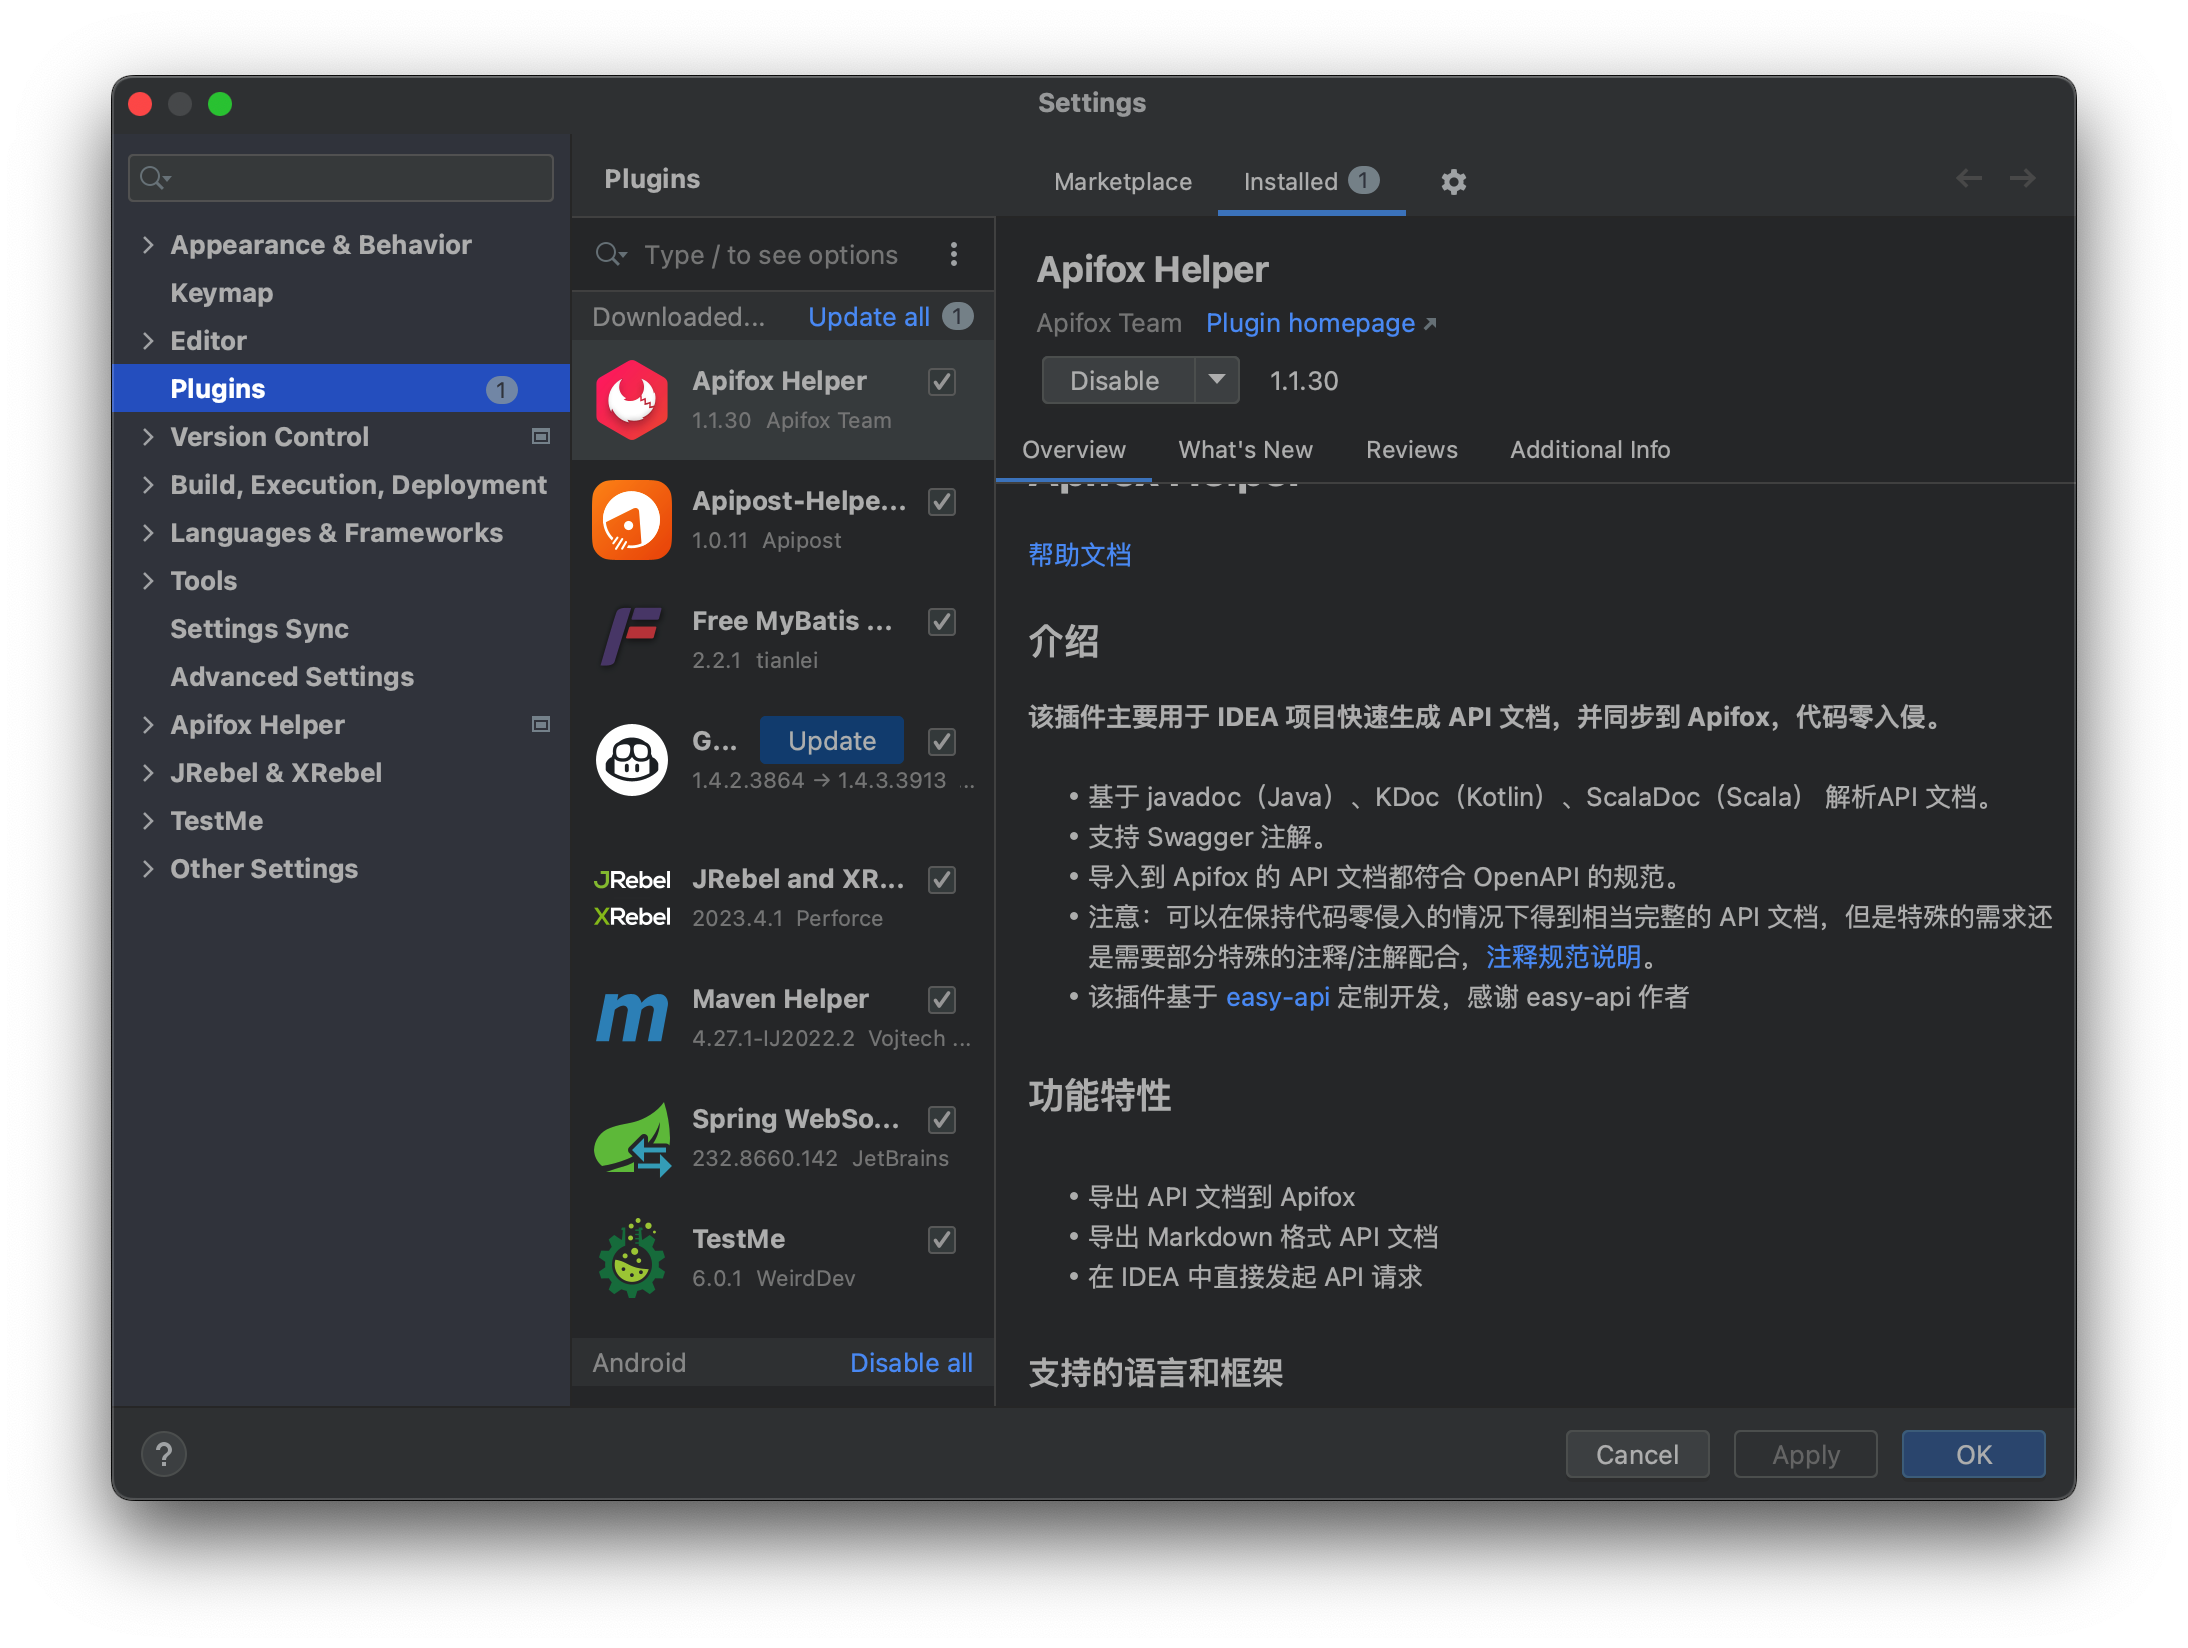Toggle the Apifox Helper plugin checkbox

click(x=942, y=382)
